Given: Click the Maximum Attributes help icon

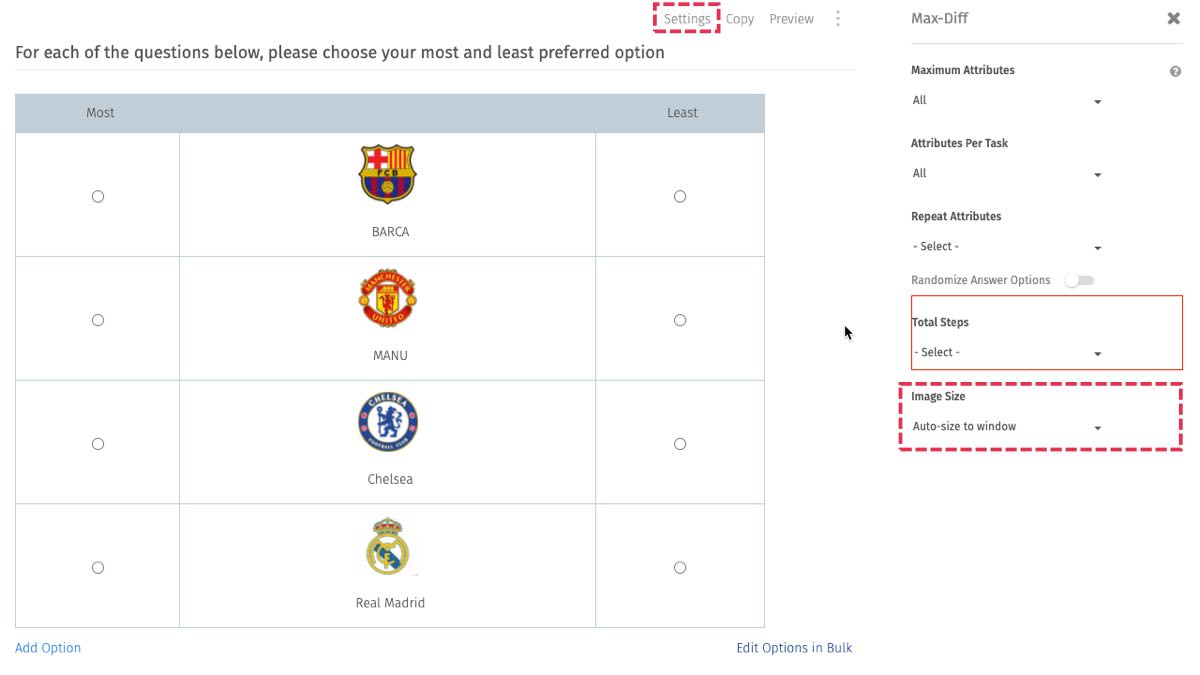Looking at the screenshot, I should pos(1175,71).
